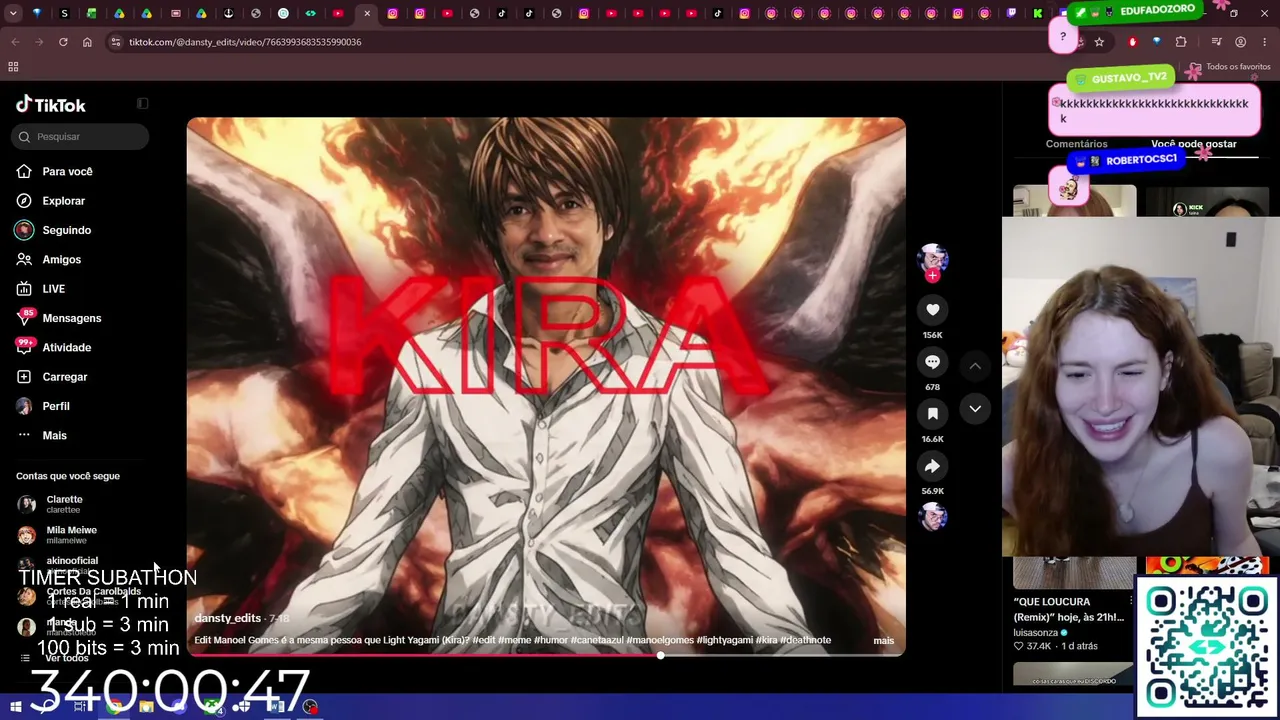
Task: Open the Para você feed
Action: [55, 172]
